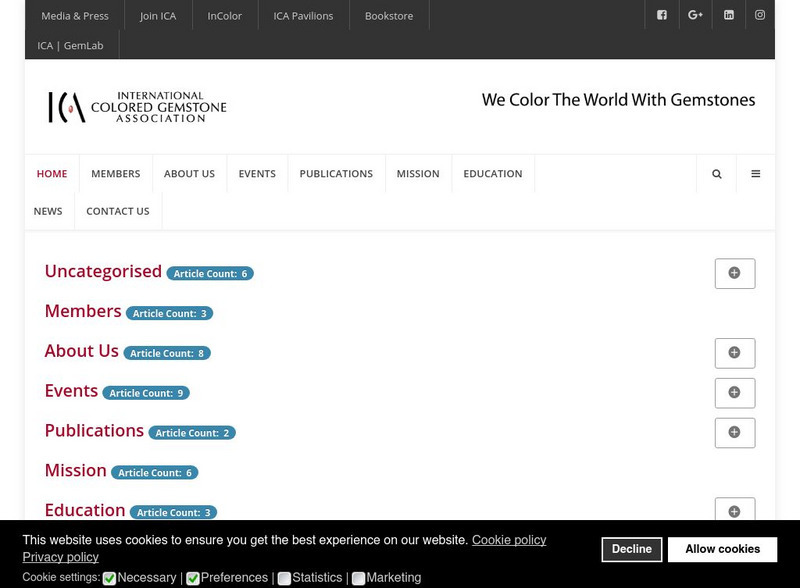Open site search magnifier icon
This screenshot has width=800, height=588.
point(716,174)
